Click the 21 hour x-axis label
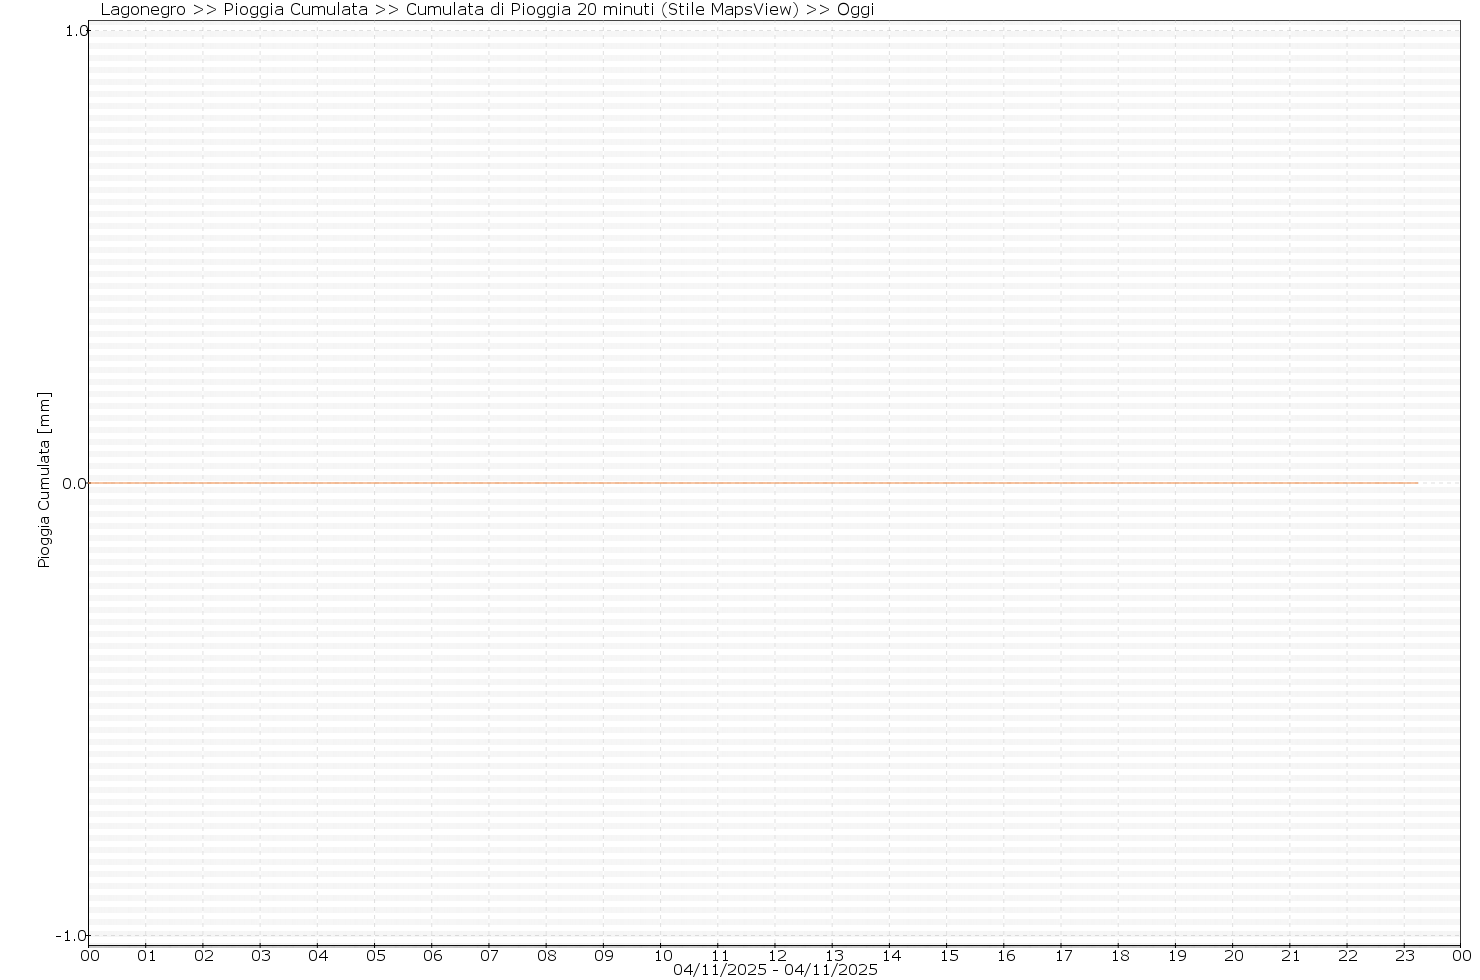Image resolution: width=1480 pixels, height=980 pixels. tap(1291, 956)
